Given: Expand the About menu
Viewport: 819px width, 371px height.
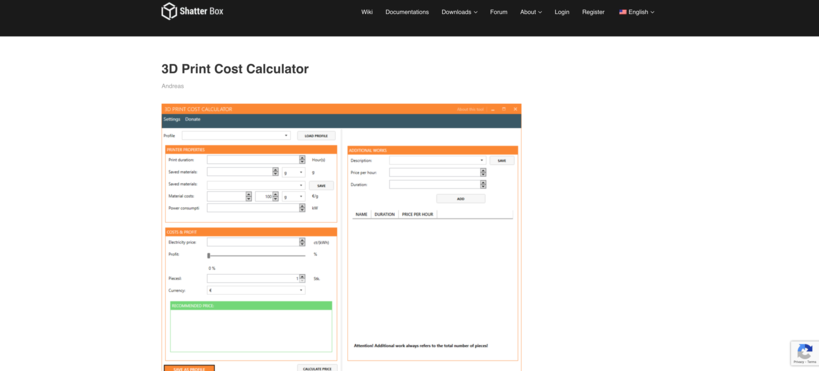Looking at the screenshot, I should (531, 12).
